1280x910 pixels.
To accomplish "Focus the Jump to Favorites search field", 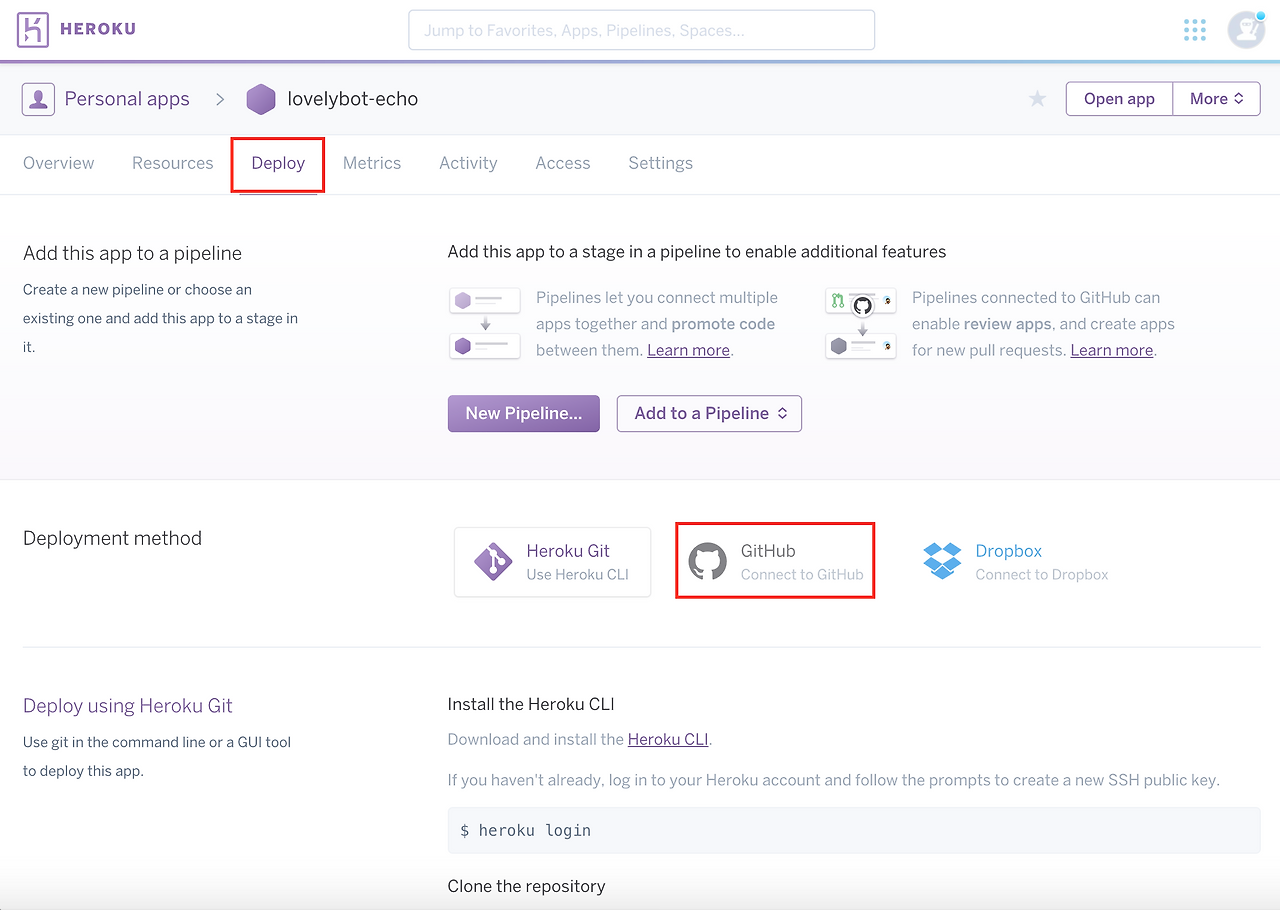I will [x=641, y=30].
